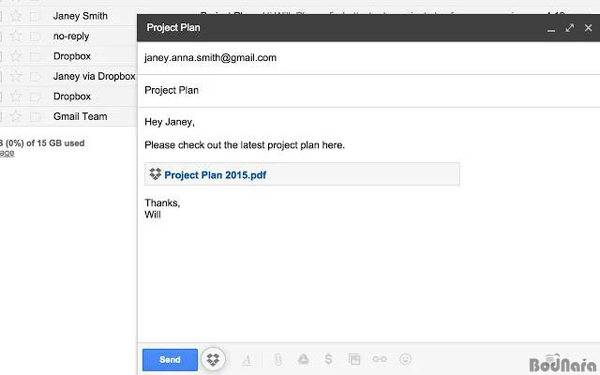Click the Dropbox icon beside Send

click(x=213, y=359)
